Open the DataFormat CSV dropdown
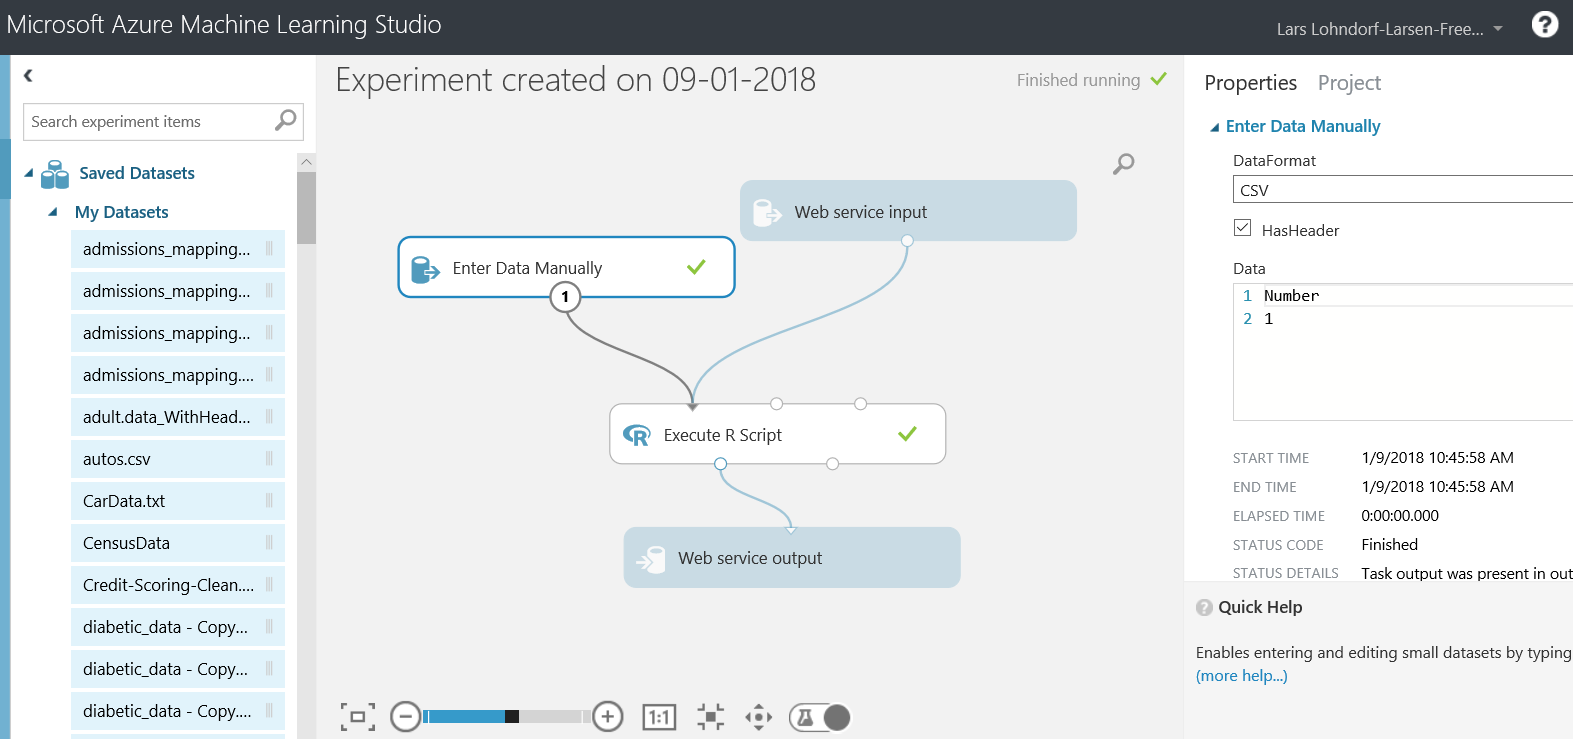1573x739 pixels. tap(1402, 190)
